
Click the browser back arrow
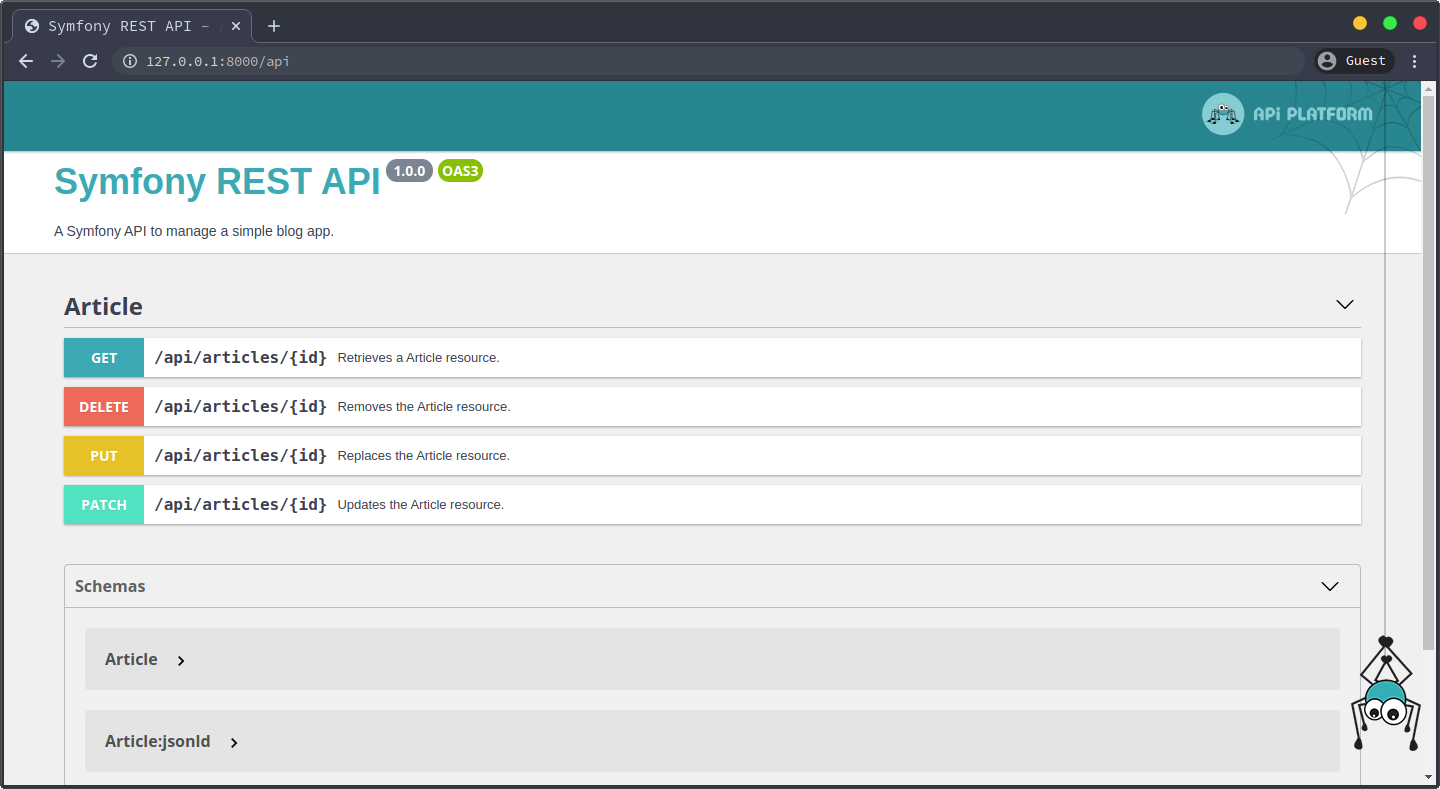tap(27, 61)
